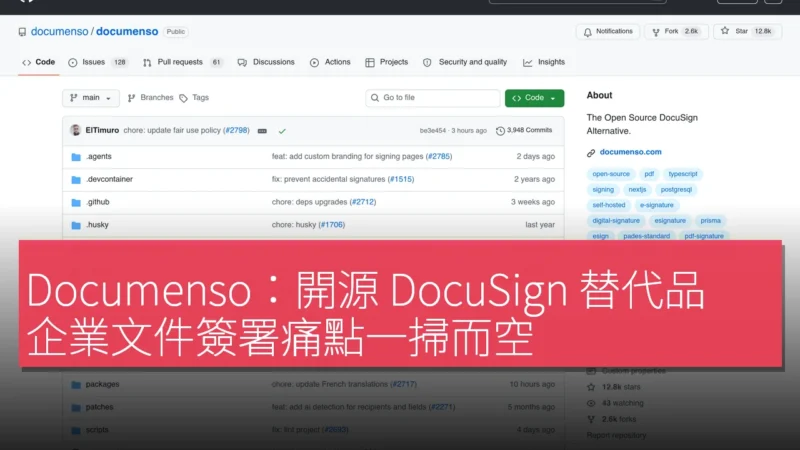The height and width of the screenshot is (450, 800).
Task: Select the postgresql topic tag
Action: pyautogui.click(x=676, y=190)
